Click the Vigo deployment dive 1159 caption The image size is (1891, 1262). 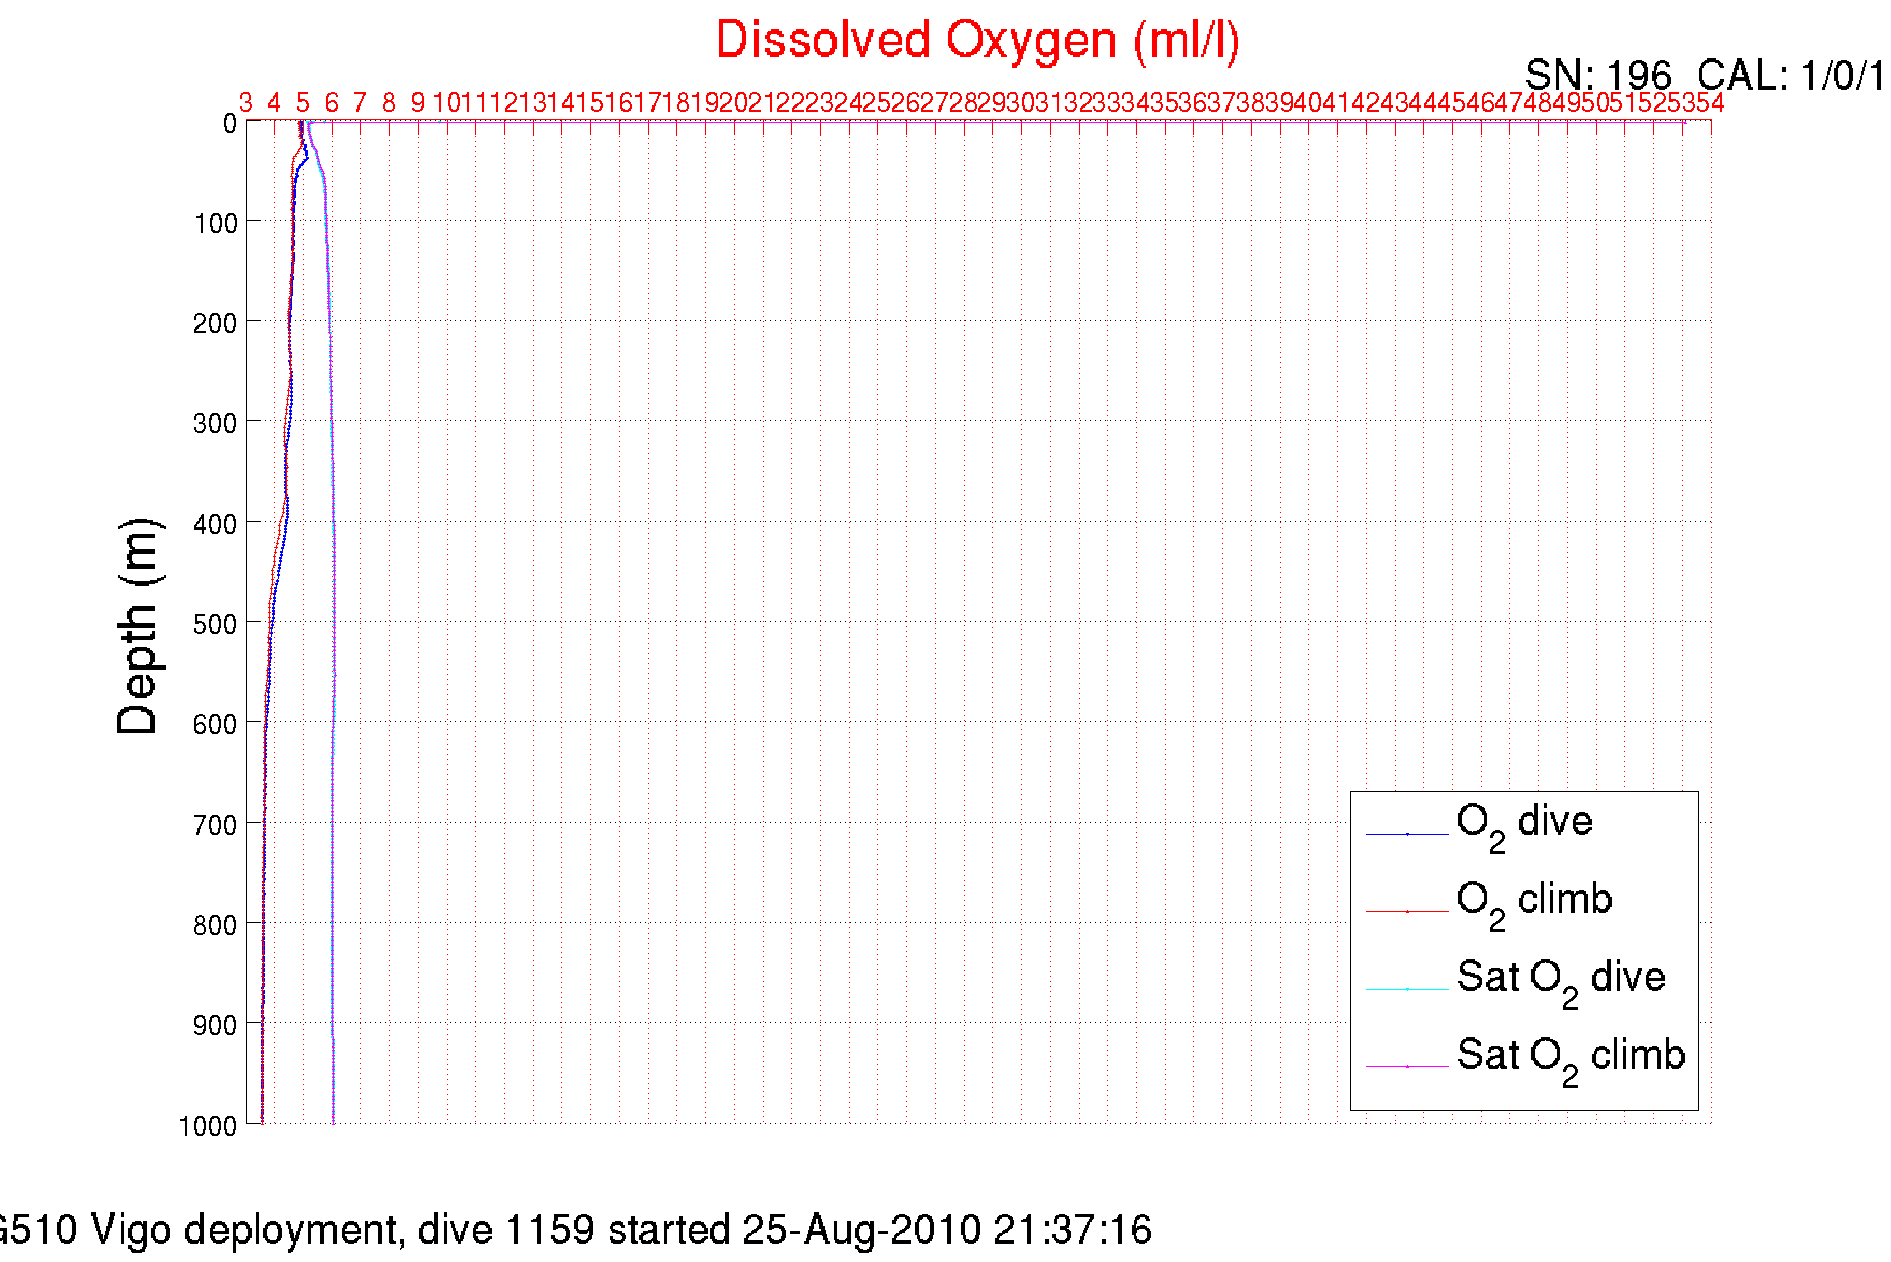575,1230
